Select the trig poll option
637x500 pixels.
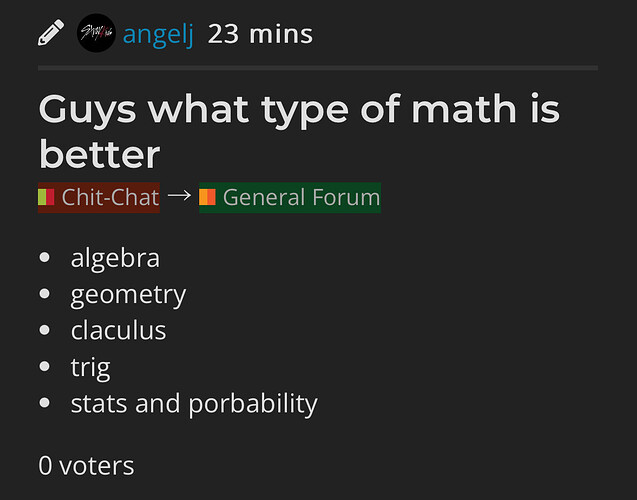90,368
